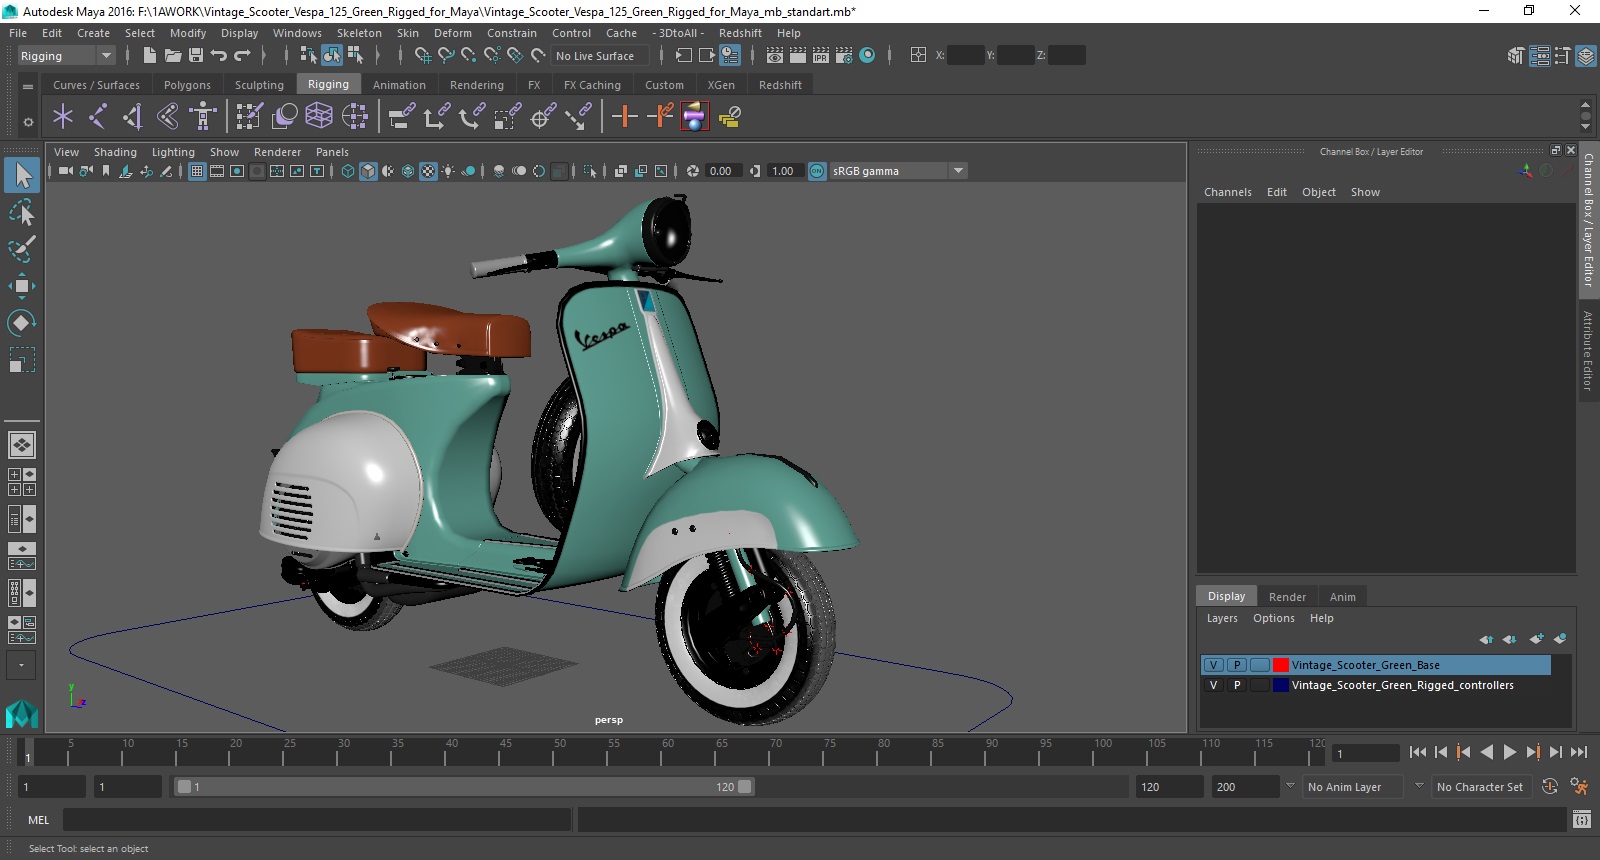Click the Auto keyframe toggle icon

pyautogui.click(x=1550, y=787)
